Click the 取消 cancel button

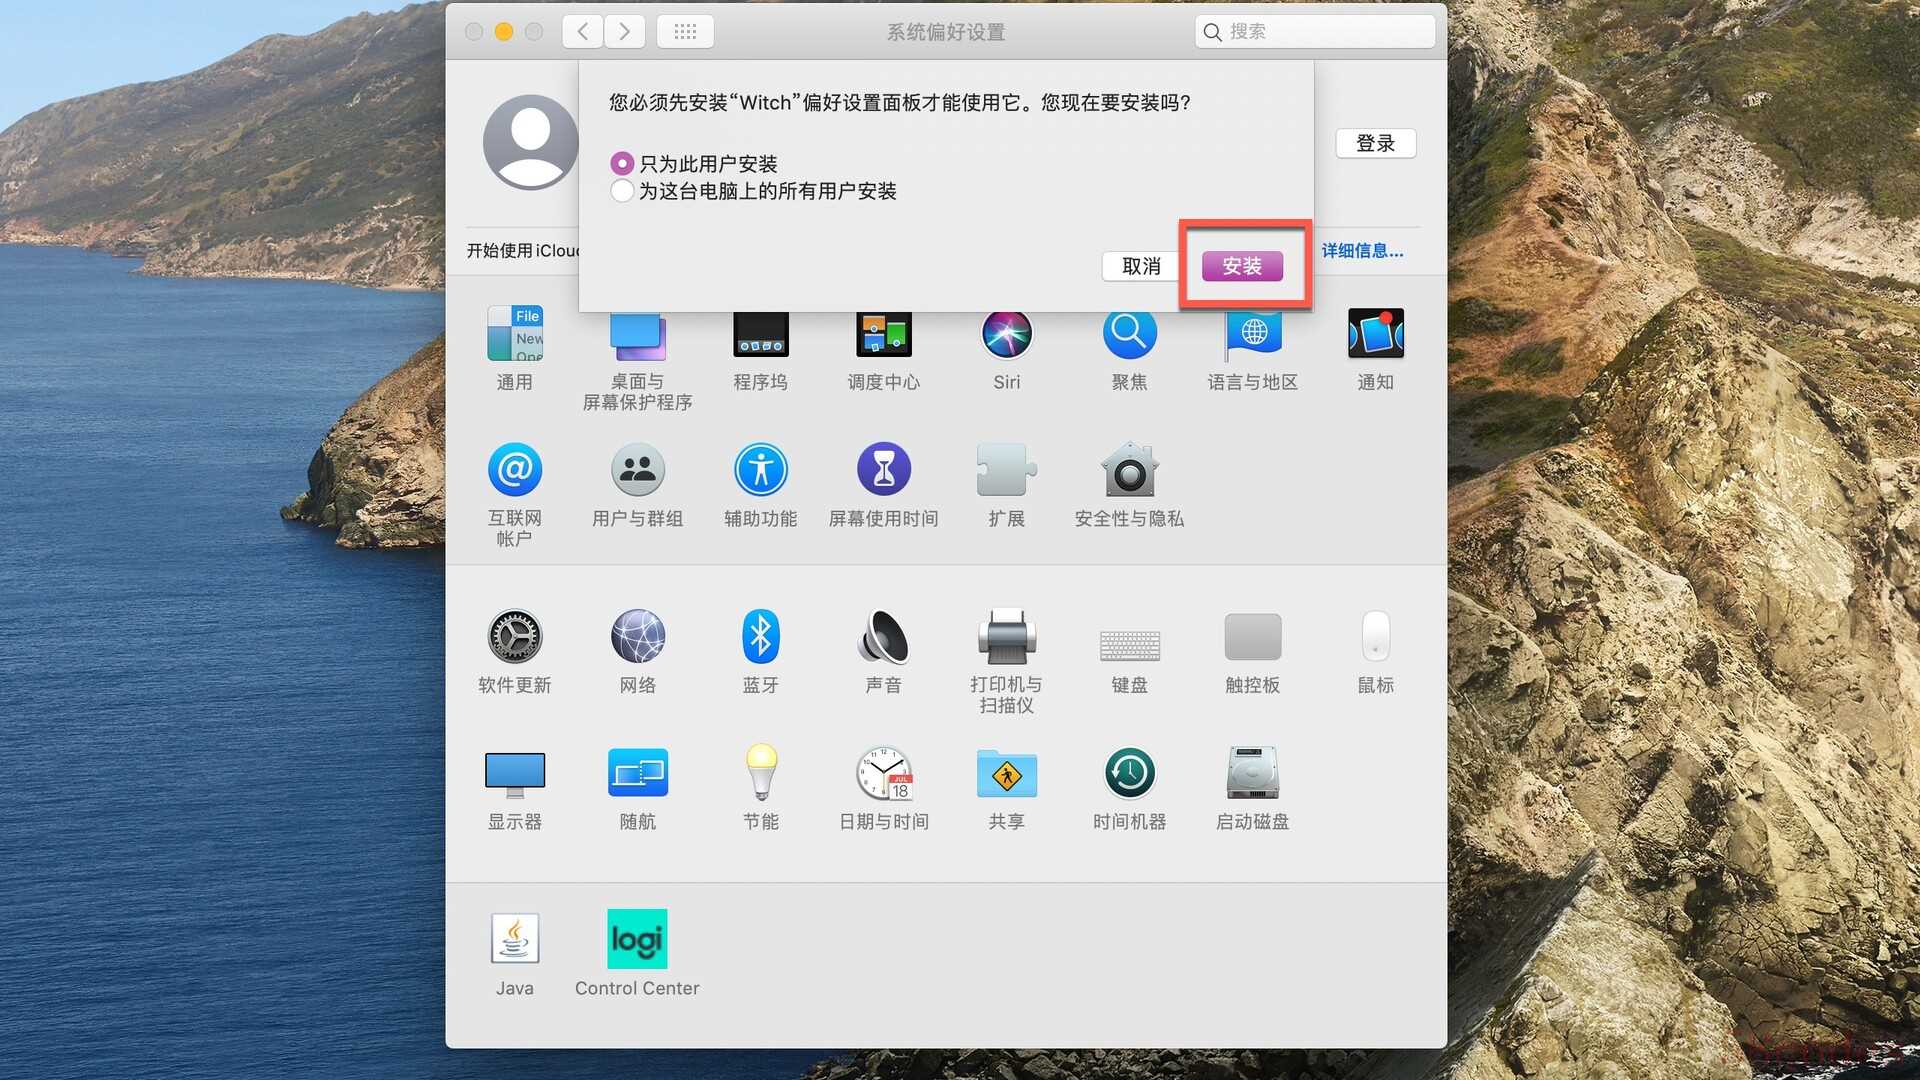pyautogui.click(x=1141, y=266)
